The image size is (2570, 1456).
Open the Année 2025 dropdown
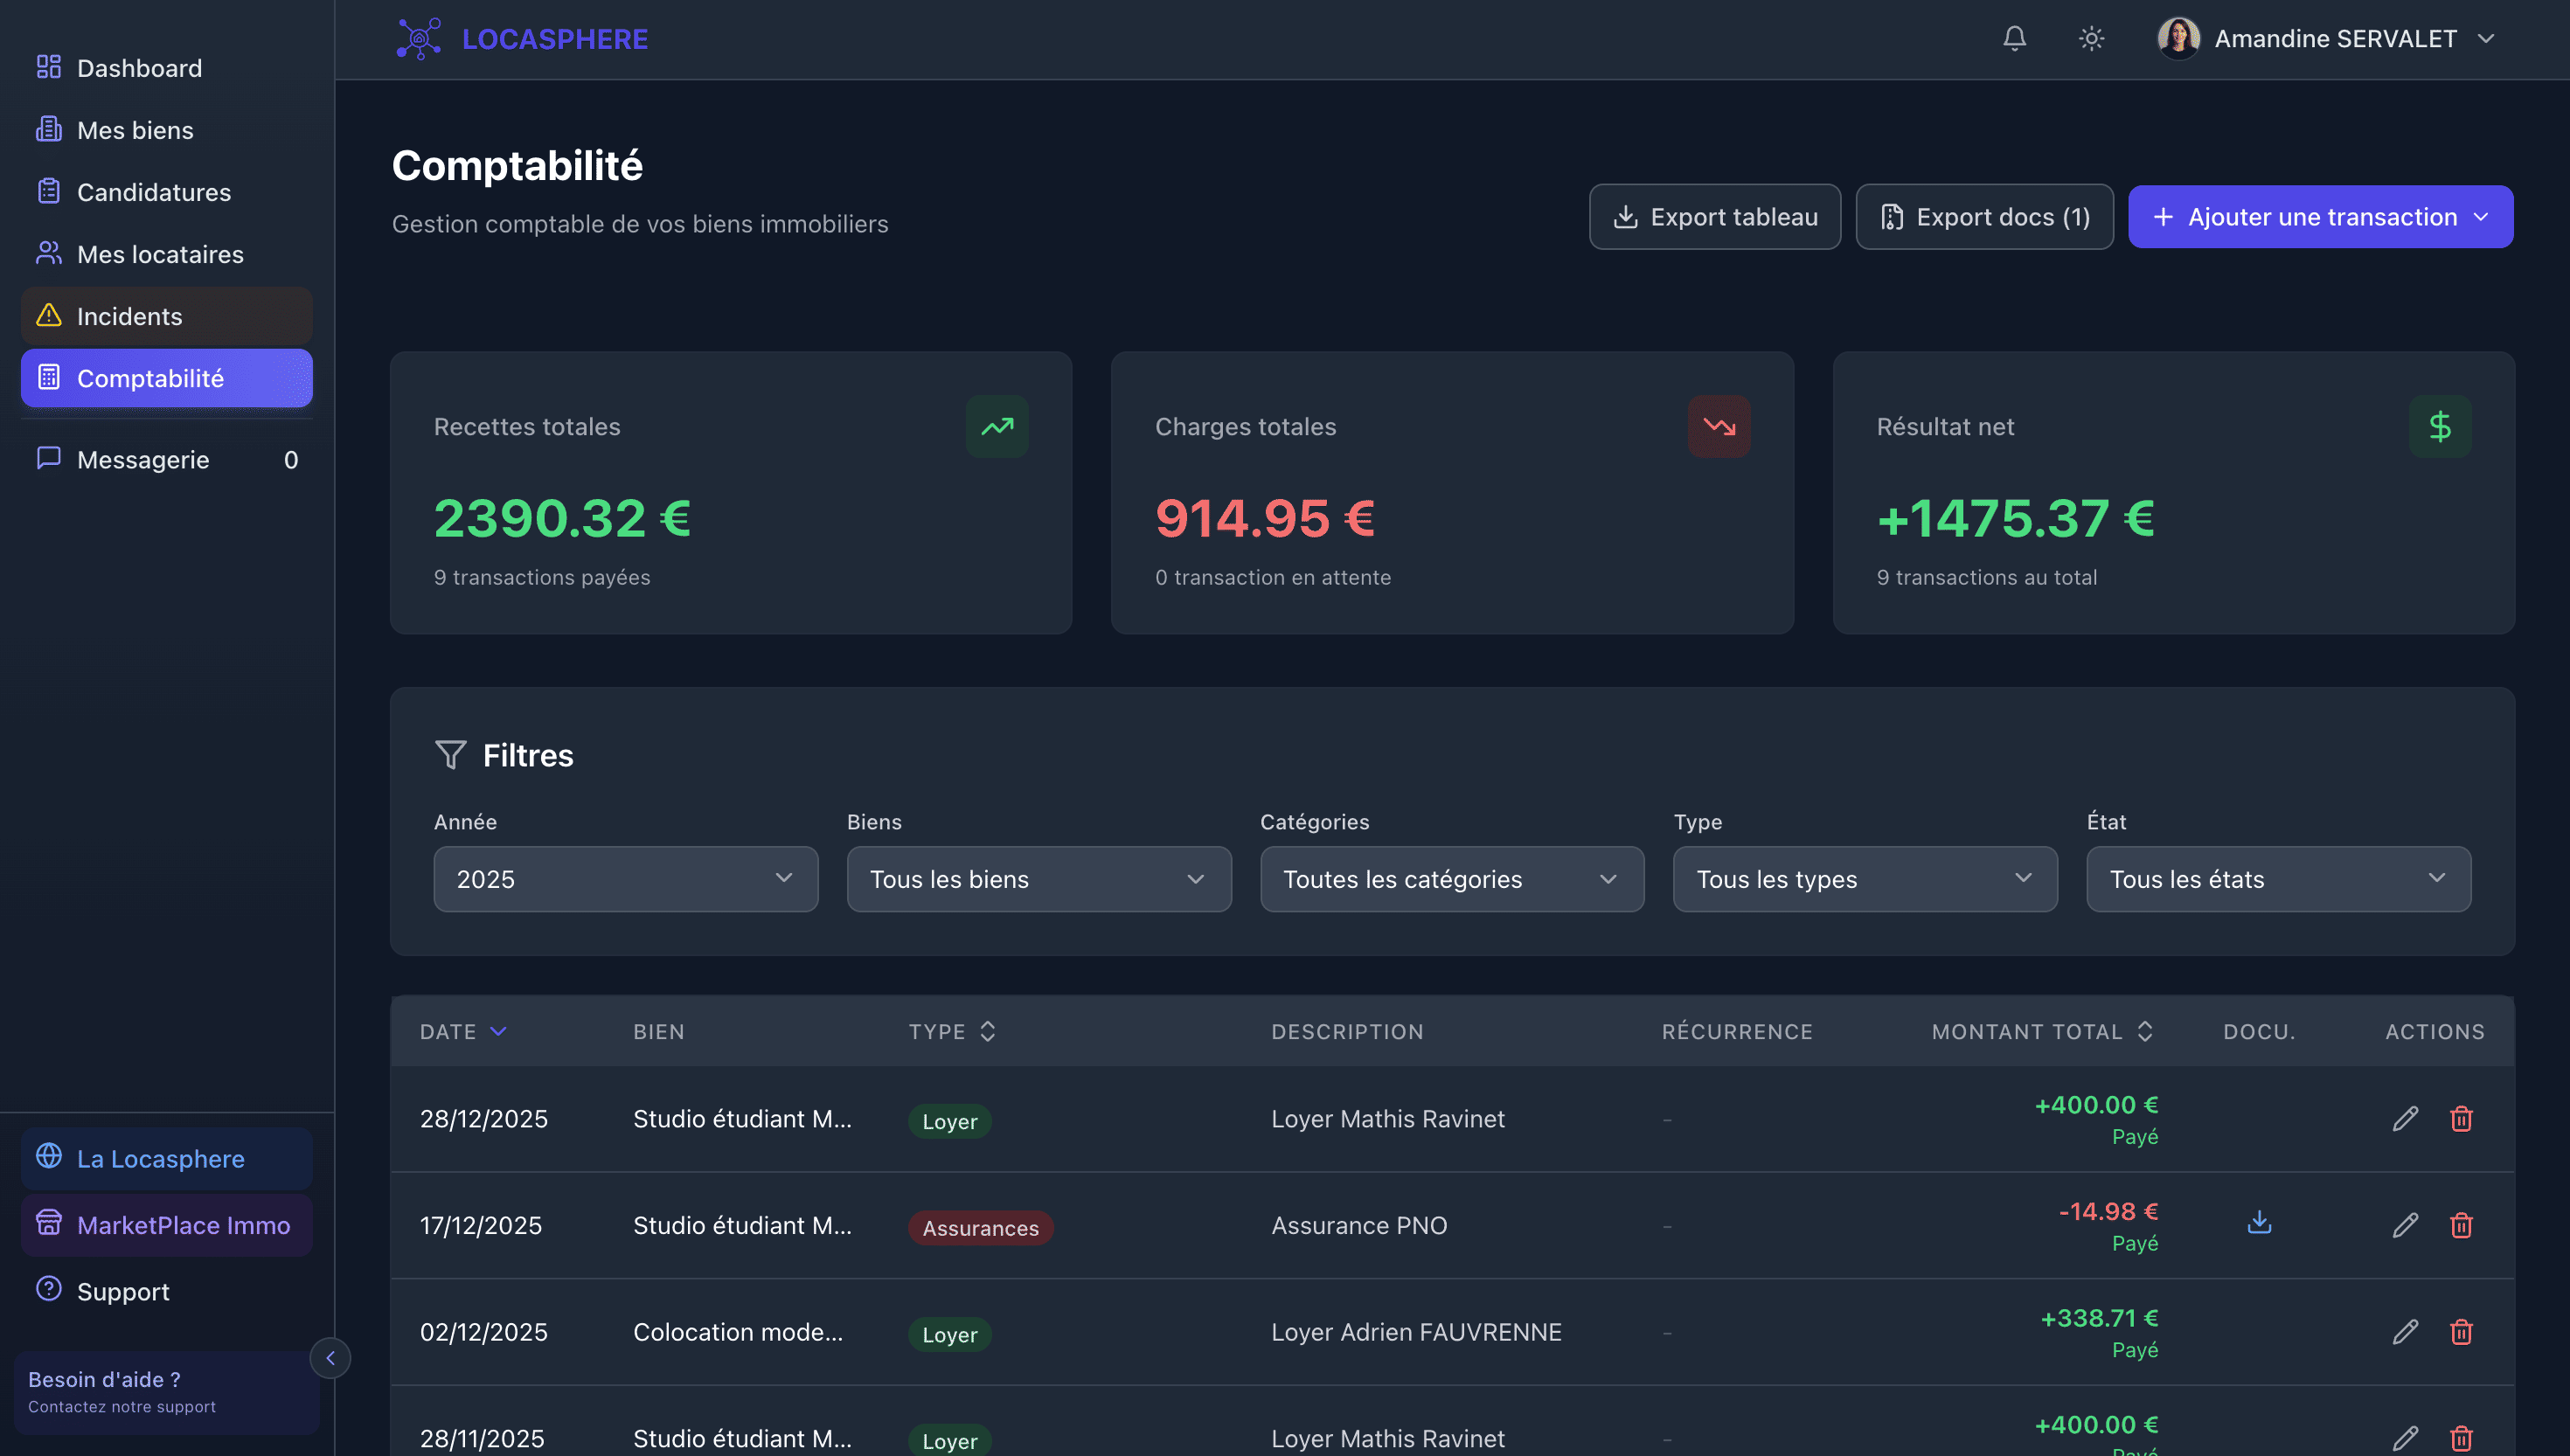625,879
